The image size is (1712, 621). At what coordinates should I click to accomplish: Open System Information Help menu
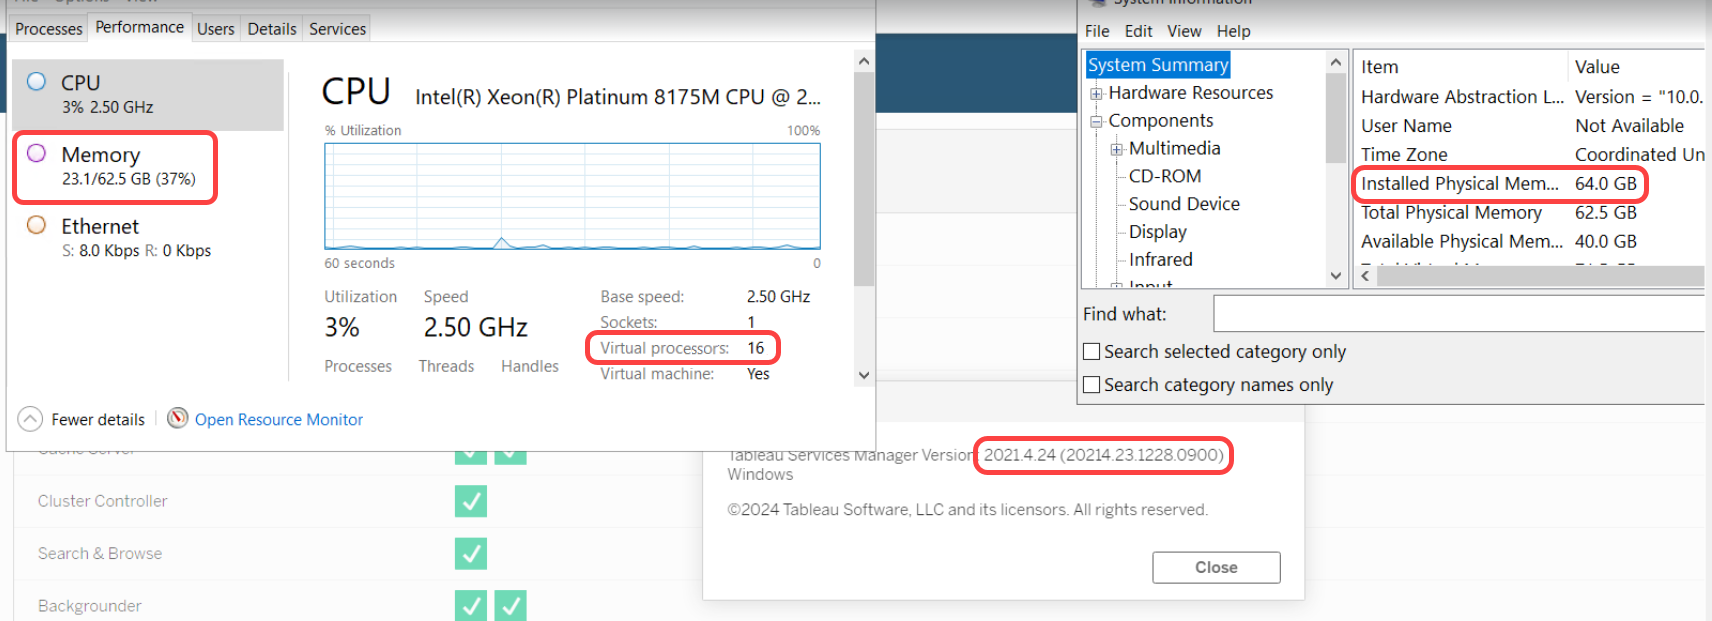[1233, 31]
